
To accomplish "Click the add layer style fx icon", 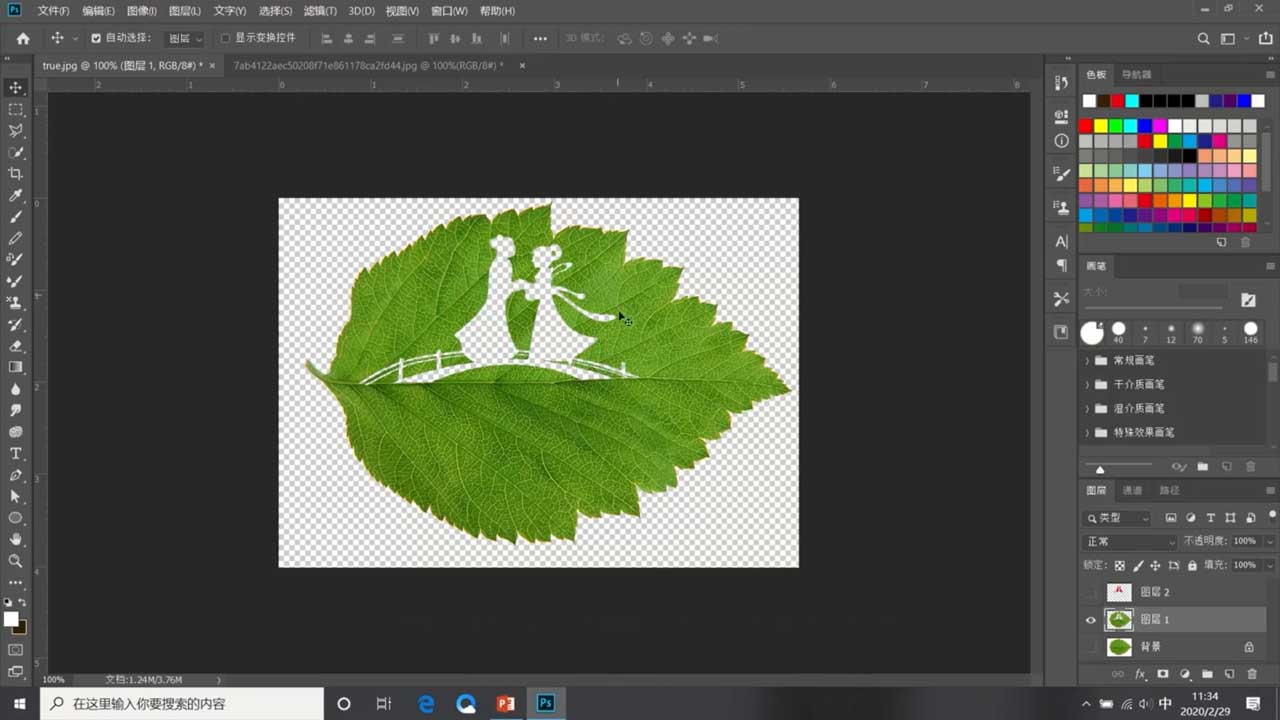I will pos(1140,675).
